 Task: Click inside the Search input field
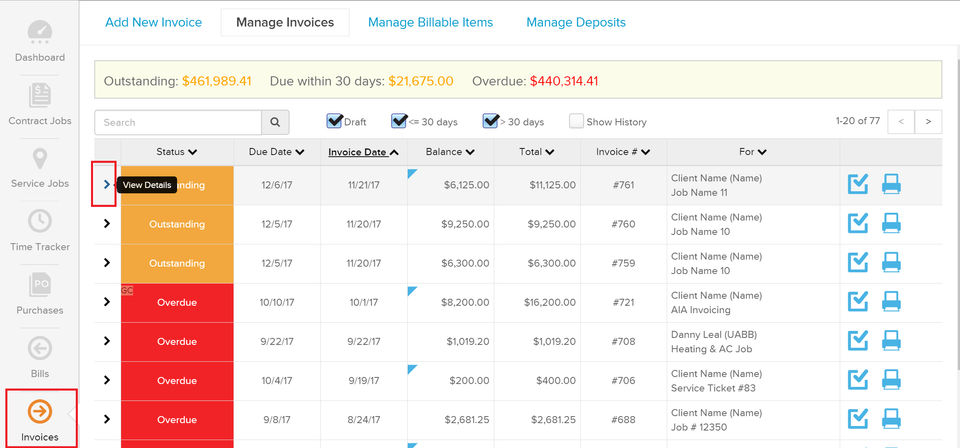[x=178, y=122]
